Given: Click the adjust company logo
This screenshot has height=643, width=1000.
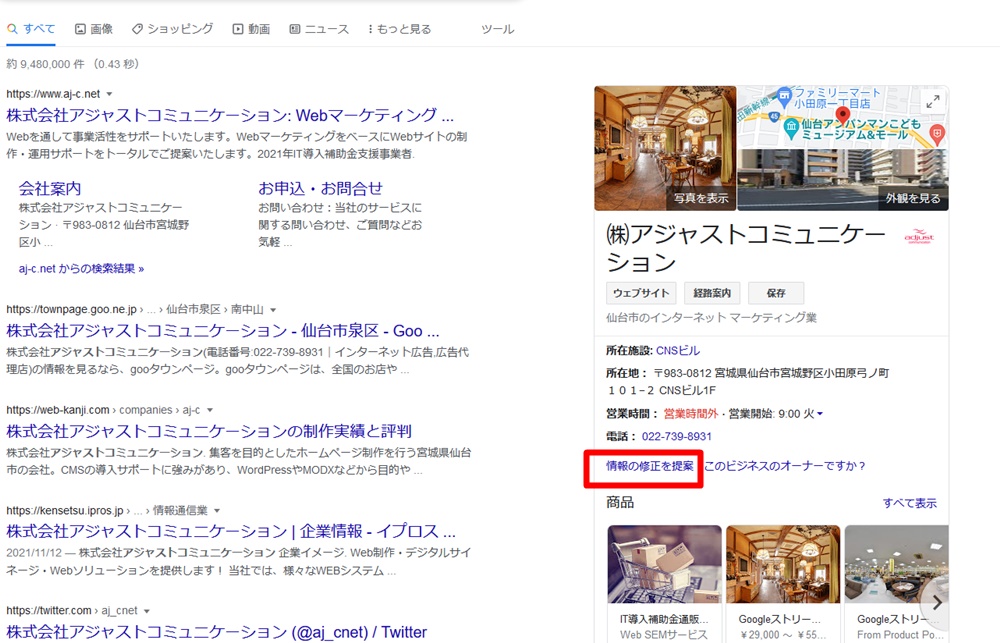Looking at the screenshot, I should point(919,237).
